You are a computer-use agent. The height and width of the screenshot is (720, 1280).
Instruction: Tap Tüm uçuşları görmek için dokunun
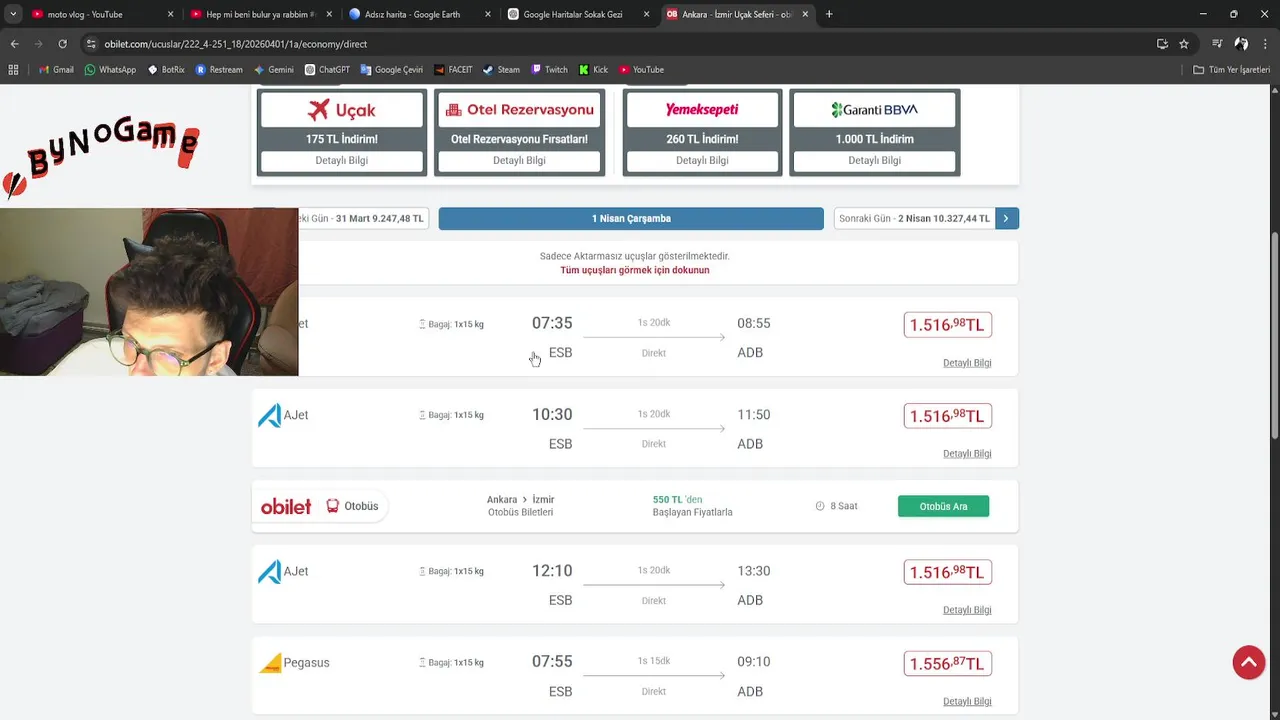pos(634,270)
